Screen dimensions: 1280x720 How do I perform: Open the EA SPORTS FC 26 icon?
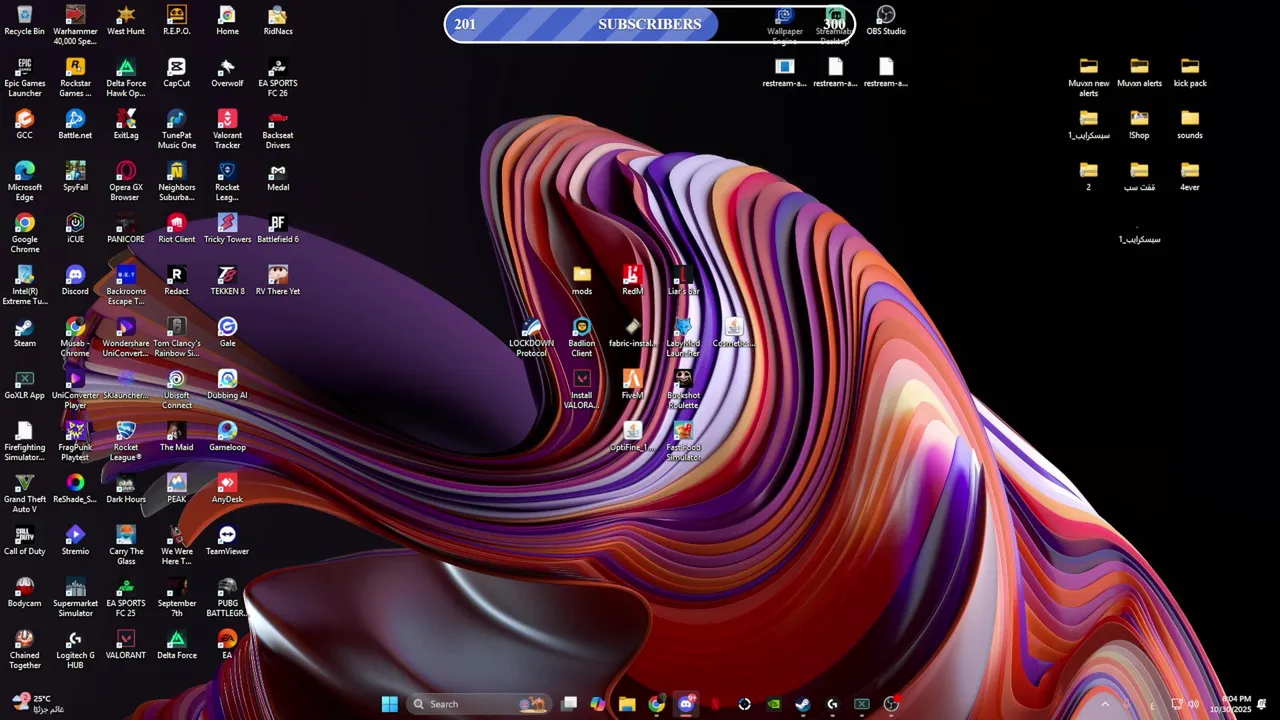click(278, 77)
